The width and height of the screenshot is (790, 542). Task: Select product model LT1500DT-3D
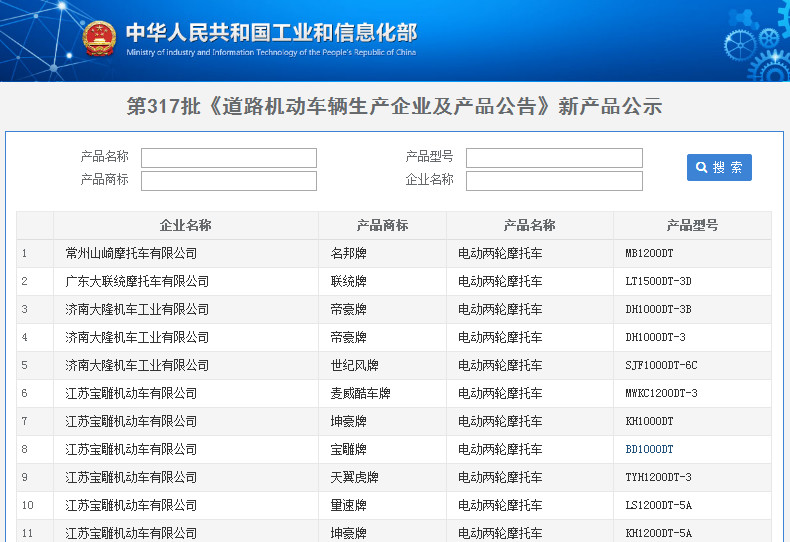pos(658,282)
